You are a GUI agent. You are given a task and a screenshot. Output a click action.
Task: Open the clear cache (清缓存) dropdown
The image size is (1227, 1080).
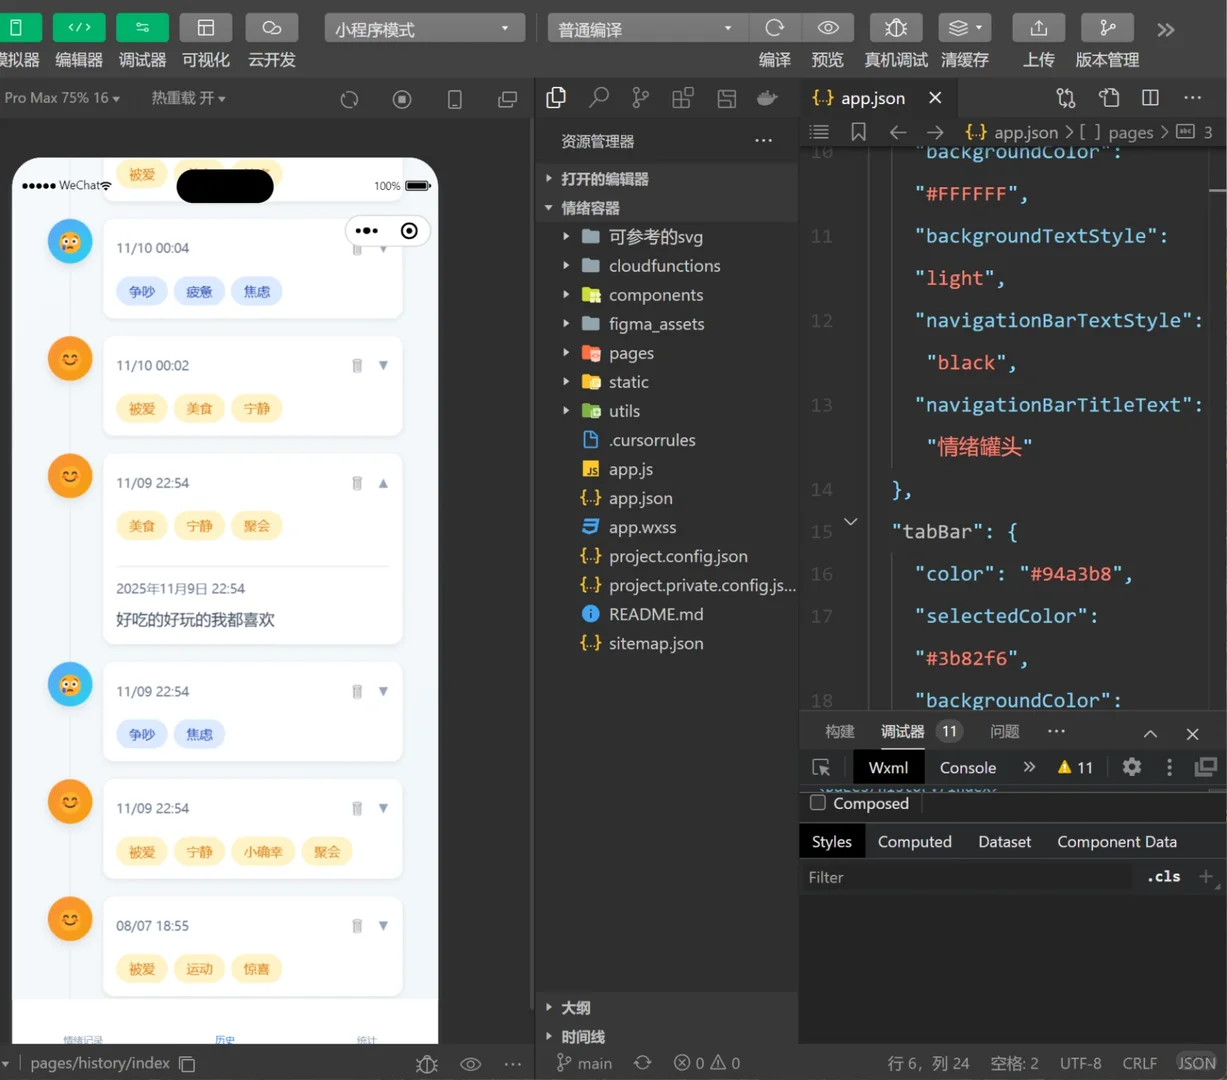pos(965,28)
